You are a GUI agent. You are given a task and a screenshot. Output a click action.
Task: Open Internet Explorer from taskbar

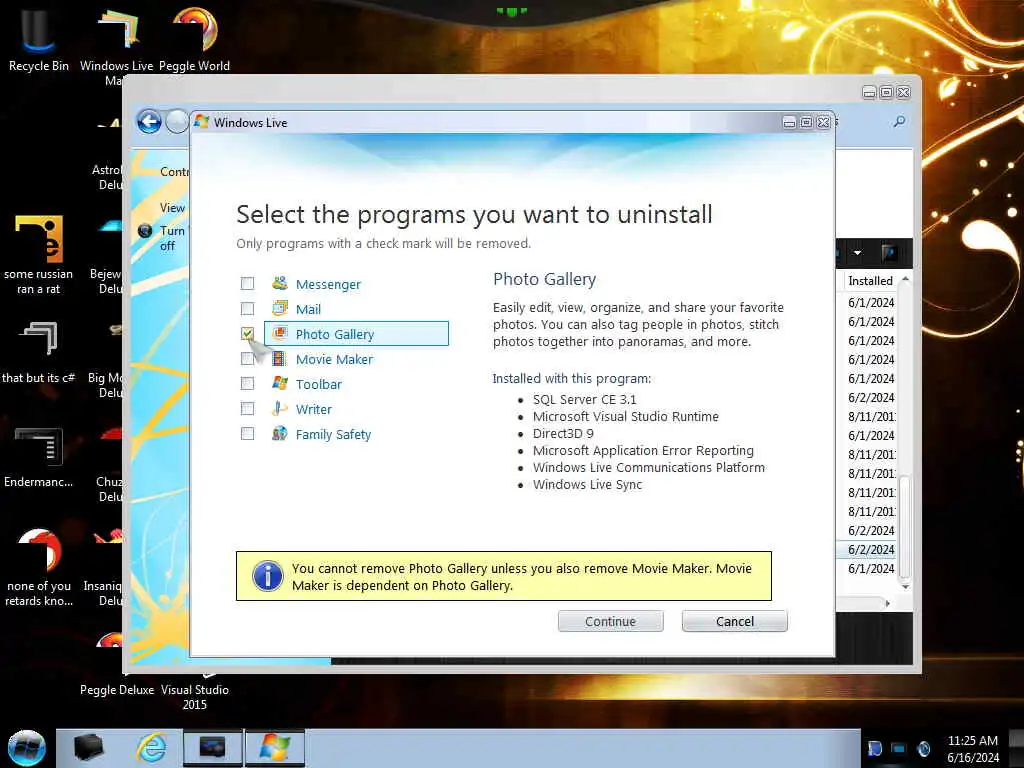point(151,748)
